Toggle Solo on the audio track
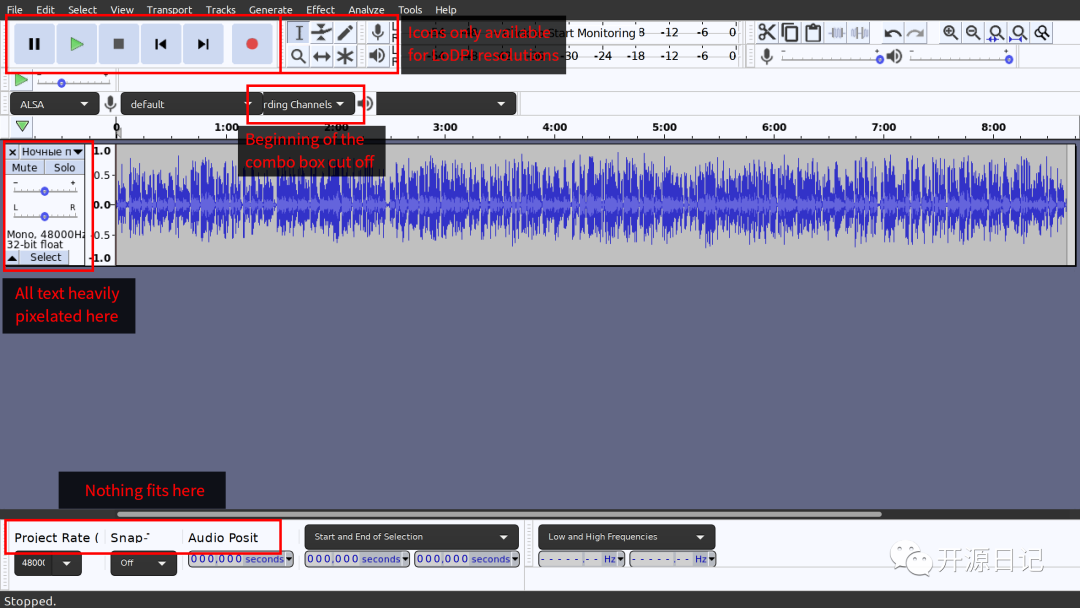 click(x=65, y=167)
